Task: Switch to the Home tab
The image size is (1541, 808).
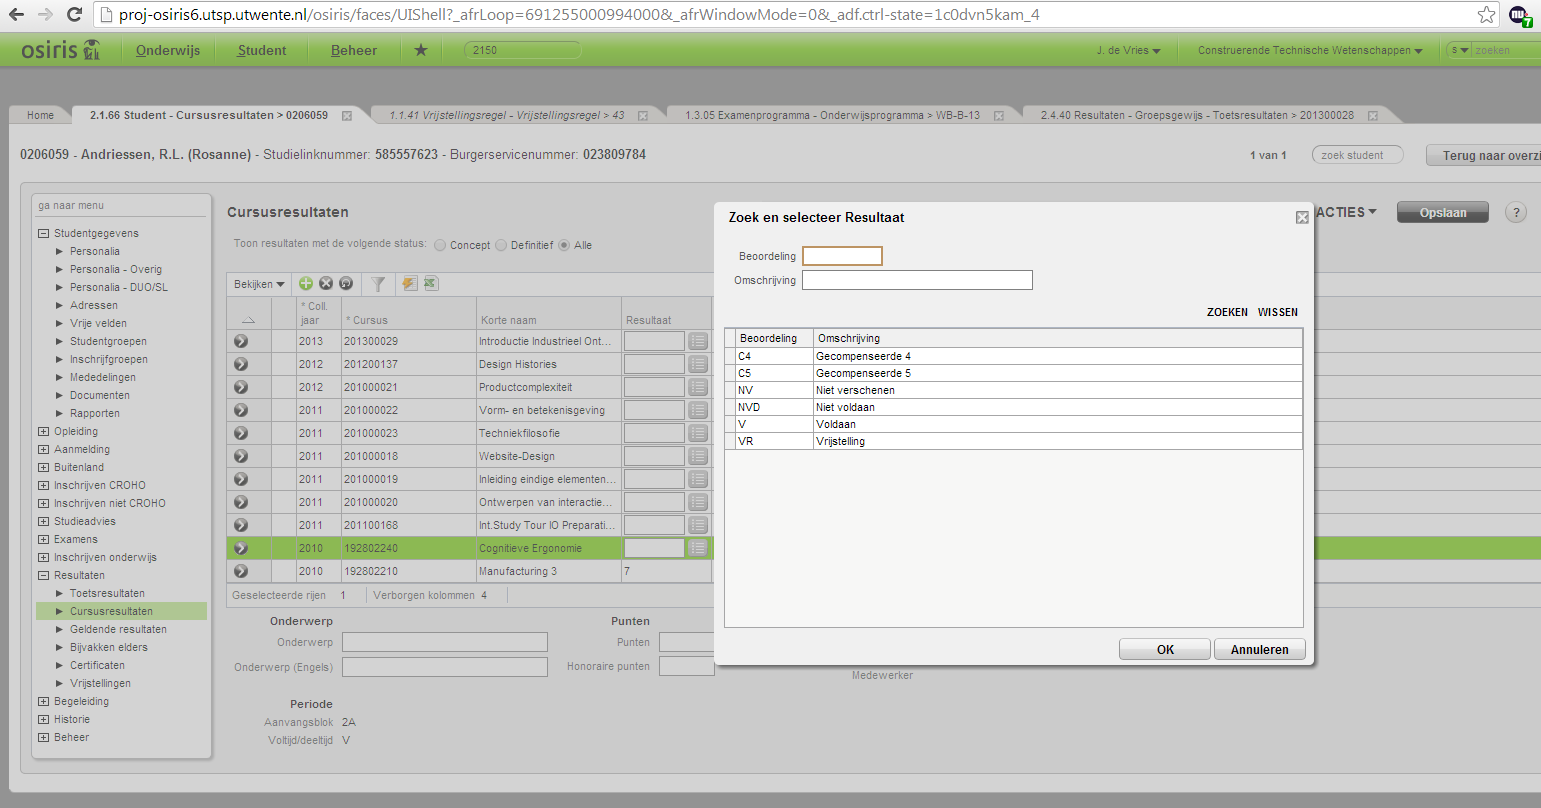Action: [x=40, y=115]
